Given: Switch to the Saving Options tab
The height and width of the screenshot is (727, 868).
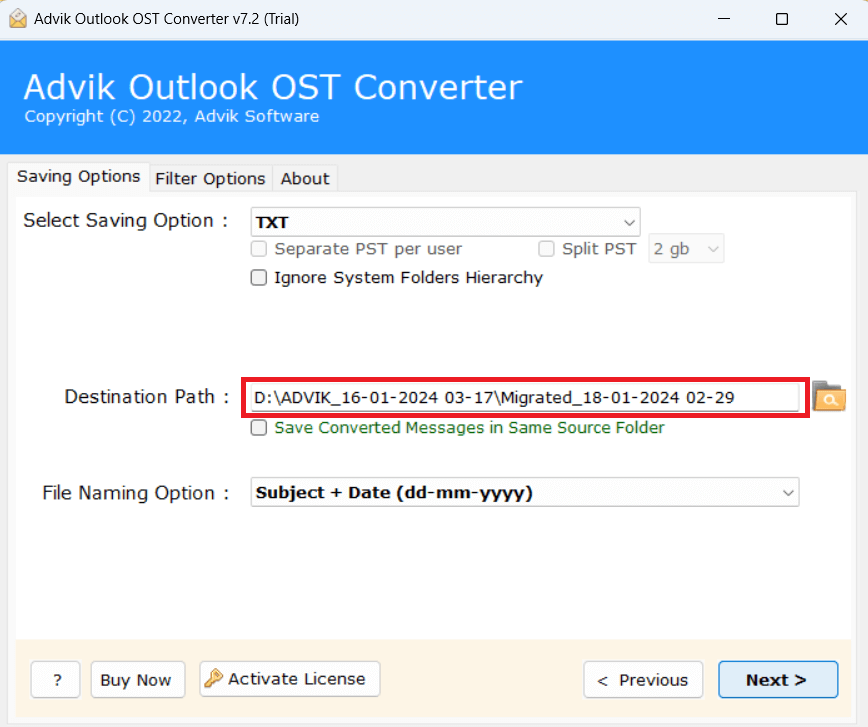Looking at the screenshot, I should click(x=79, y=177).
